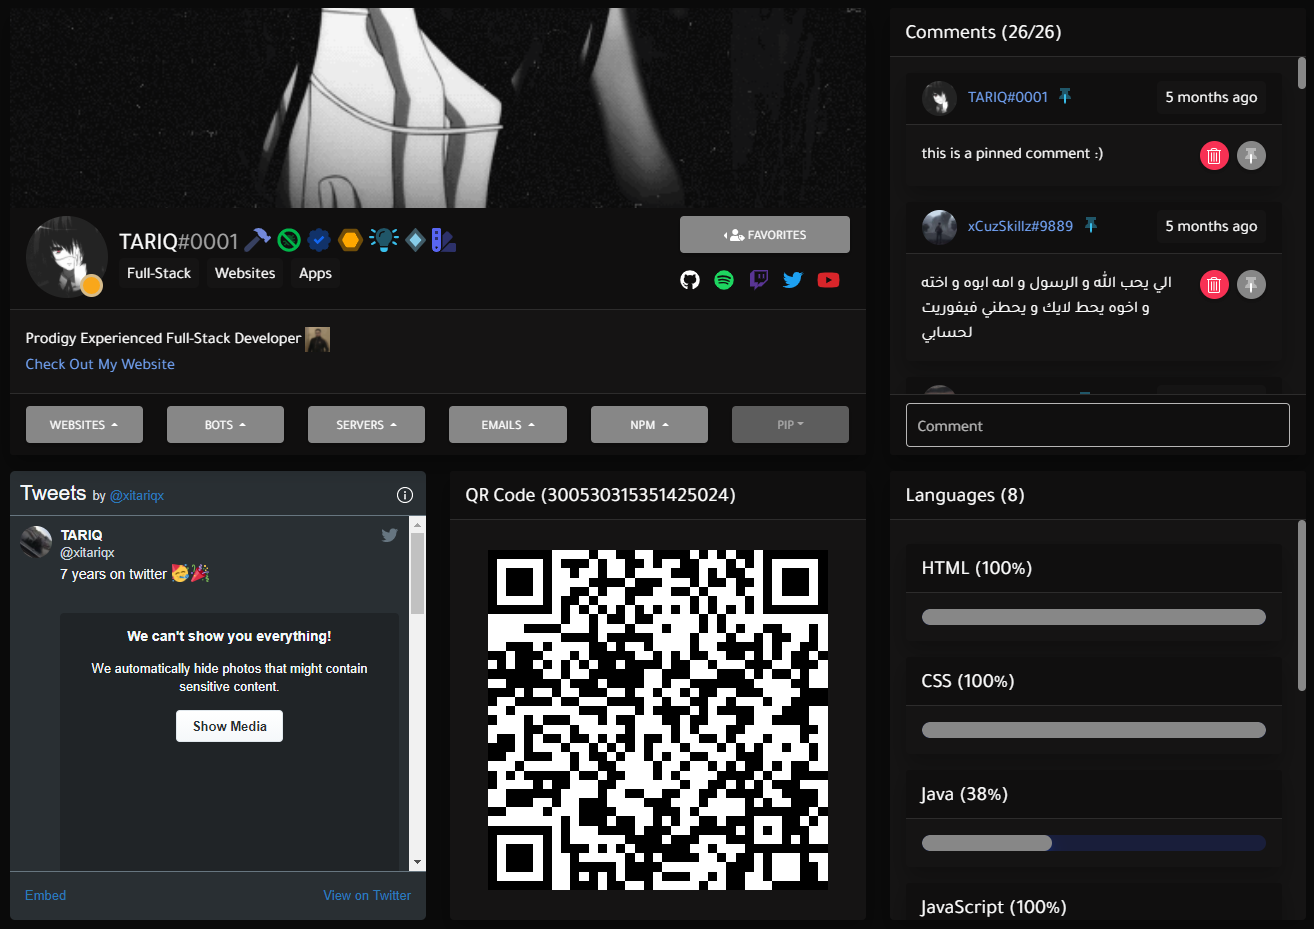1314x929 pixels.
Task: Click the '5 months ago' label on TARIQ's comment
Action: pos(1211,97)
